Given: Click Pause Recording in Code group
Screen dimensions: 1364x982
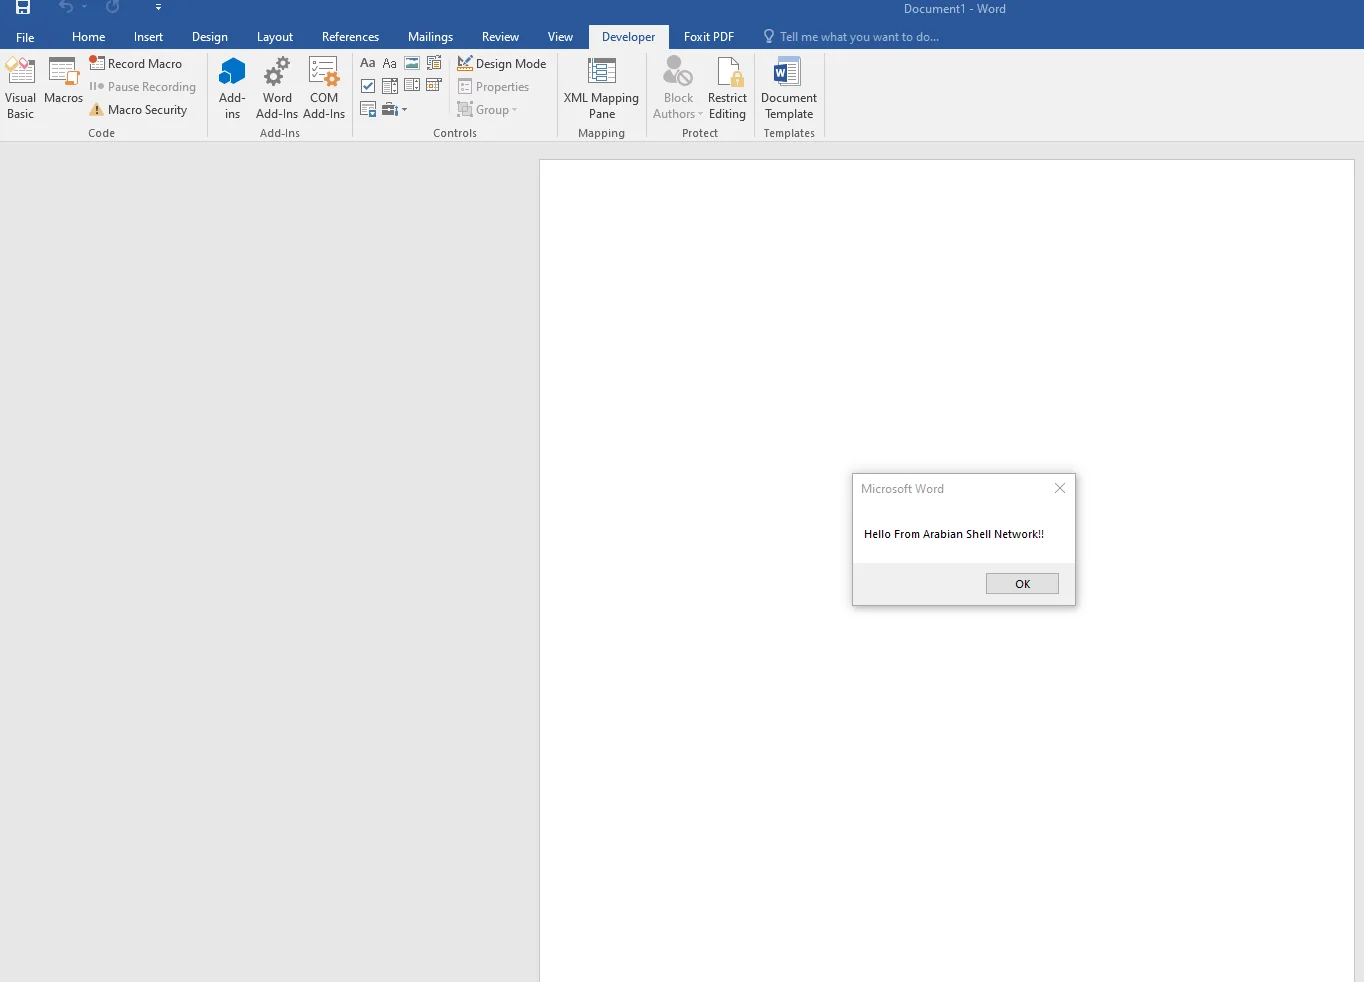Looking at the screenshot, I should tap(143, 87).
